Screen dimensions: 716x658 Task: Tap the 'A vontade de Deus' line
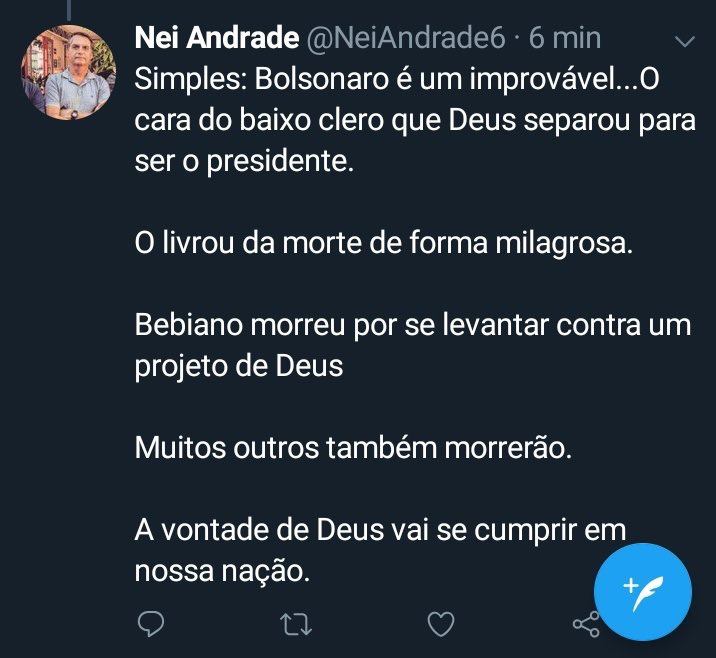(x=380, y=531)
